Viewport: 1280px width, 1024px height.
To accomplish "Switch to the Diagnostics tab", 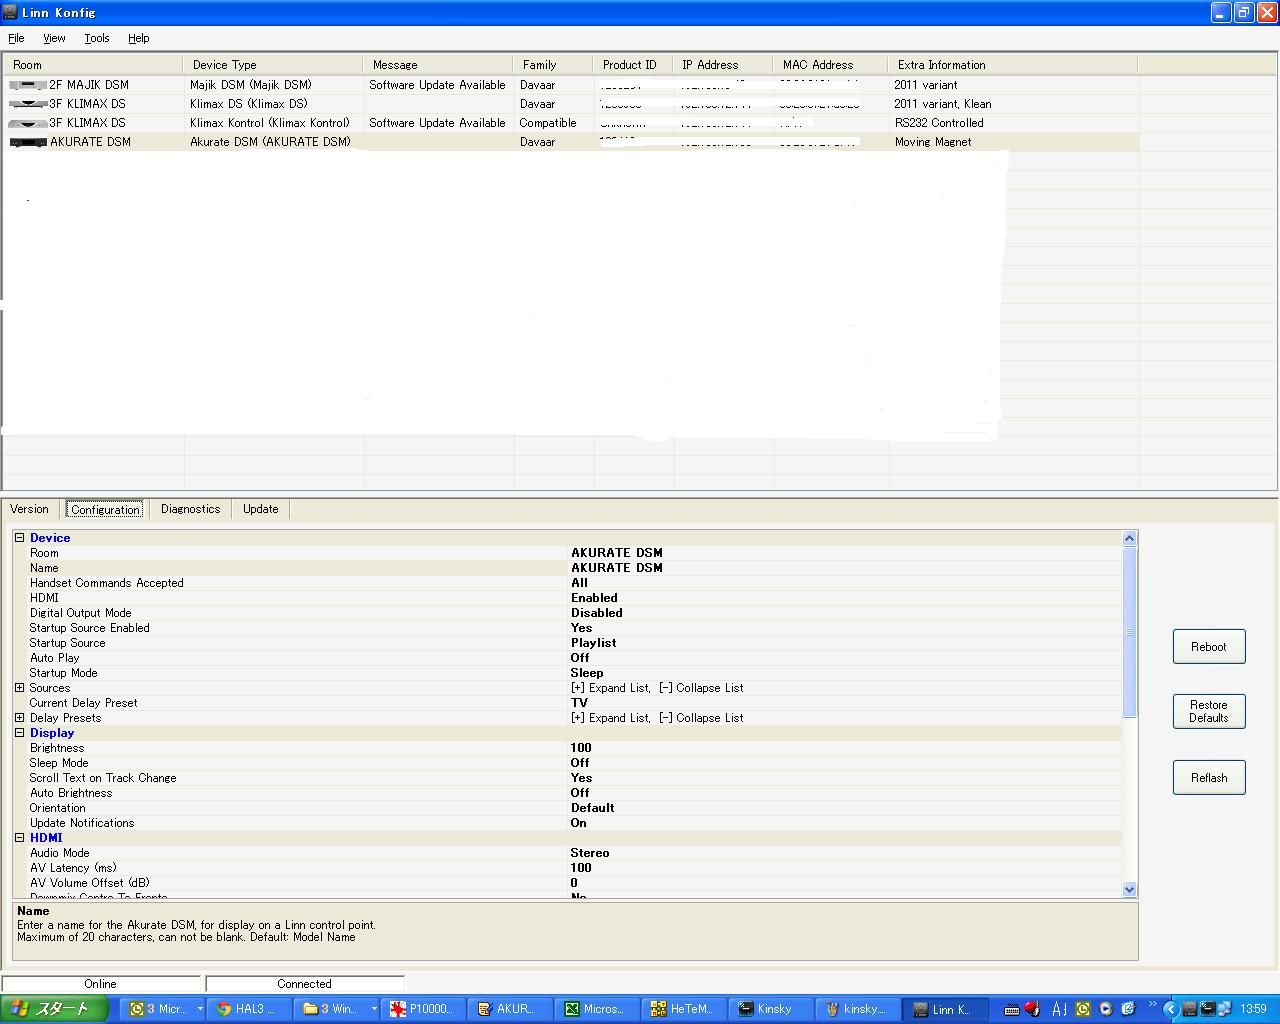I will pos(190,509).
